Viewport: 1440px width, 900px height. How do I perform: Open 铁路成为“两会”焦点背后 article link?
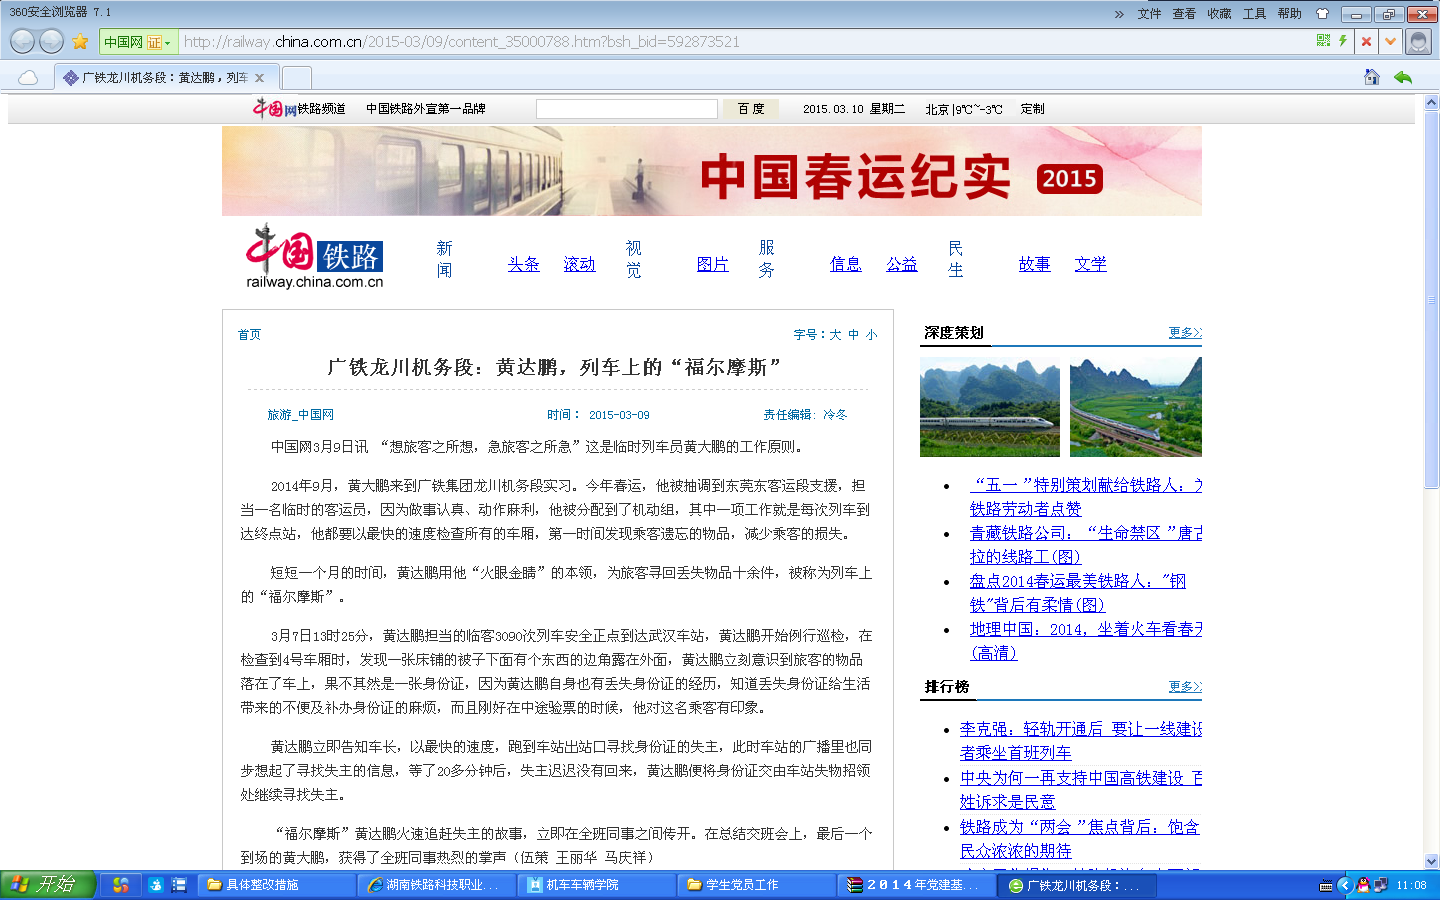tap(1080, 839)
